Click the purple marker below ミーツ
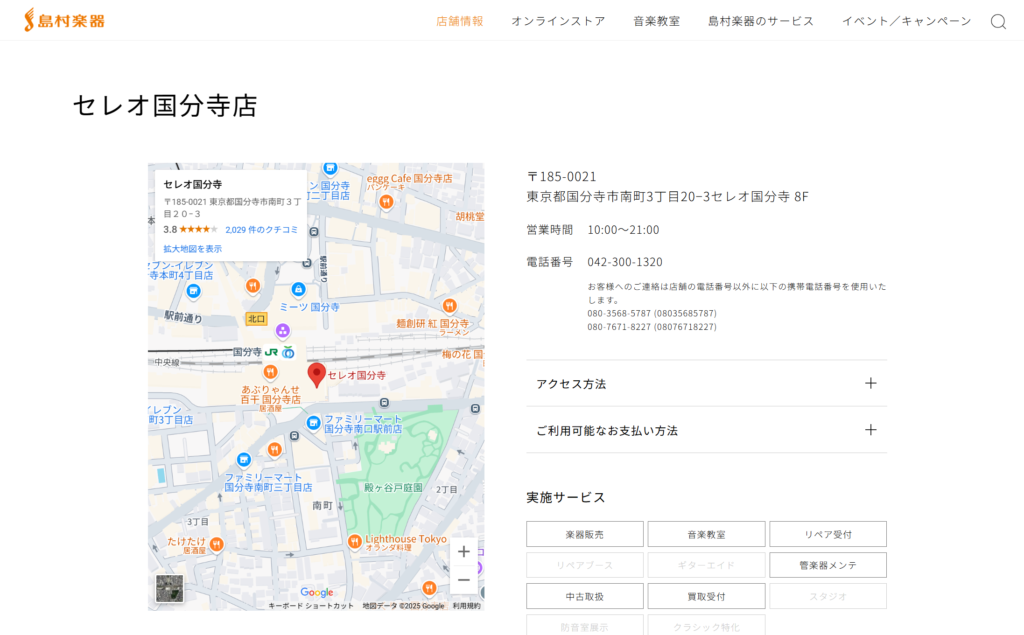The image size is (1024, 635). pos(283,331)
